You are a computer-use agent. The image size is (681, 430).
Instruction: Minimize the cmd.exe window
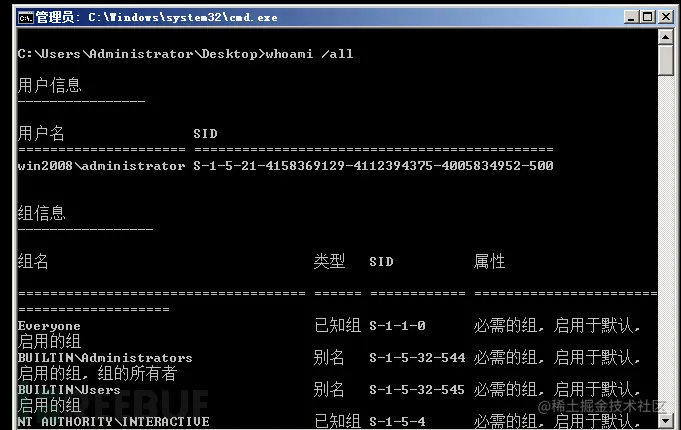631,17
